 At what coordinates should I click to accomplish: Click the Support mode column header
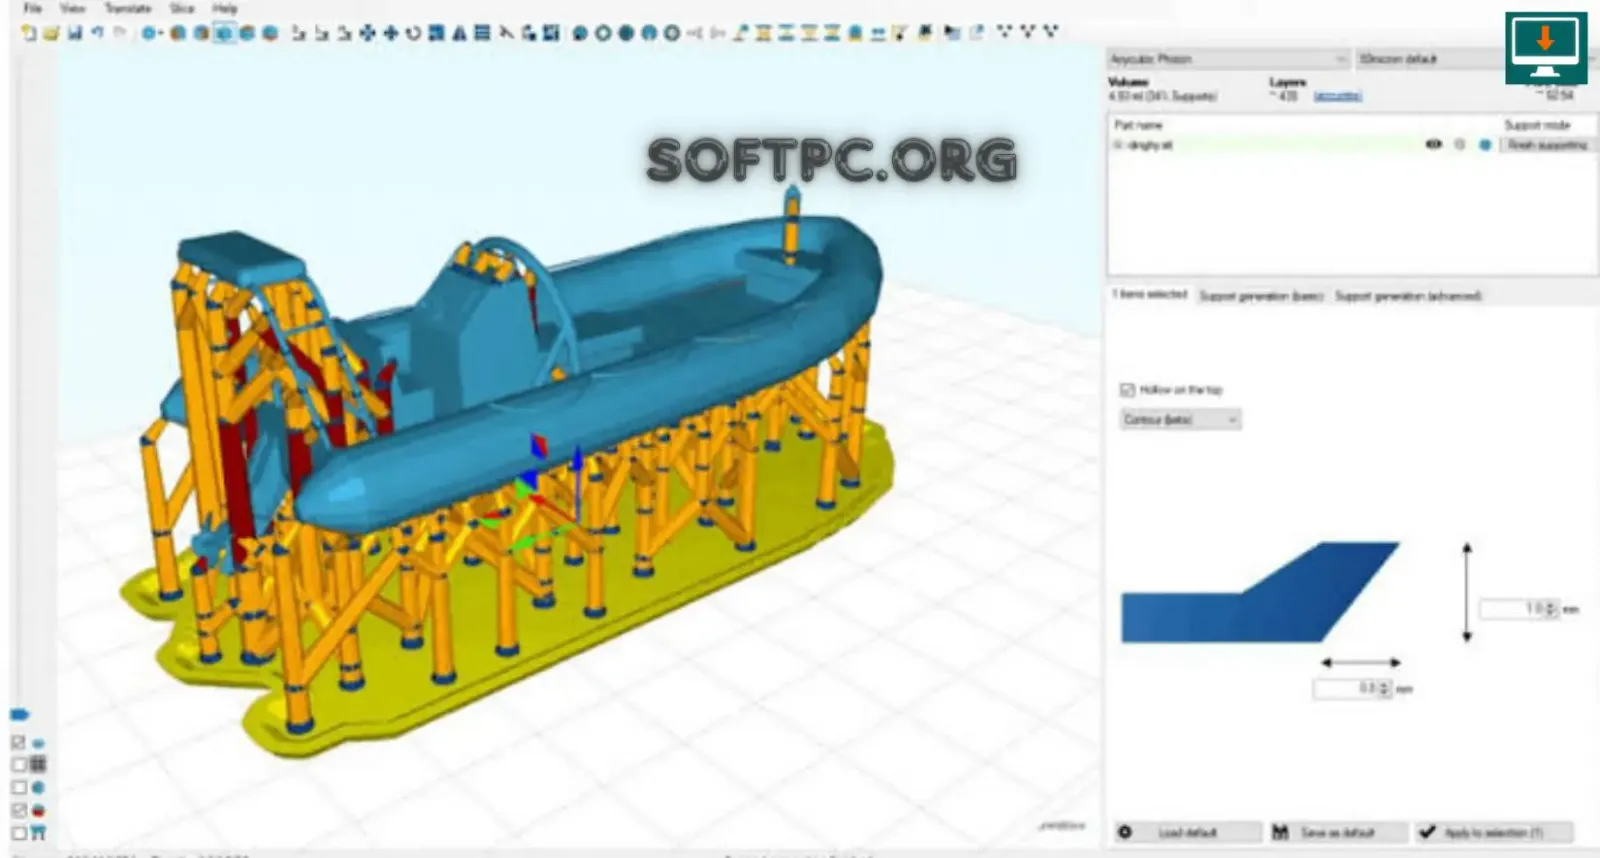coord(1537,125)
